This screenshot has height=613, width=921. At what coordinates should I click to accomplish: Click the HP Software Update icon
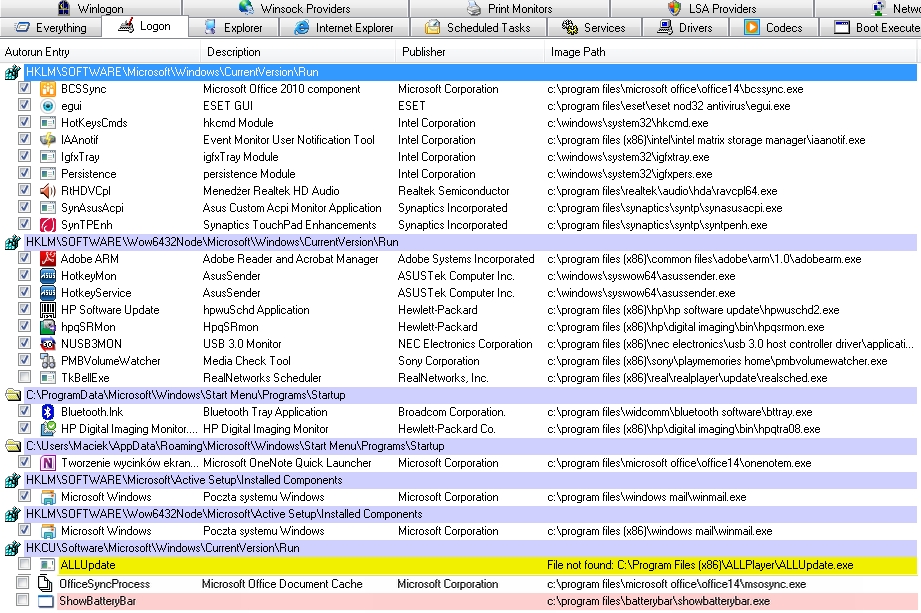[x=48, y=310]
